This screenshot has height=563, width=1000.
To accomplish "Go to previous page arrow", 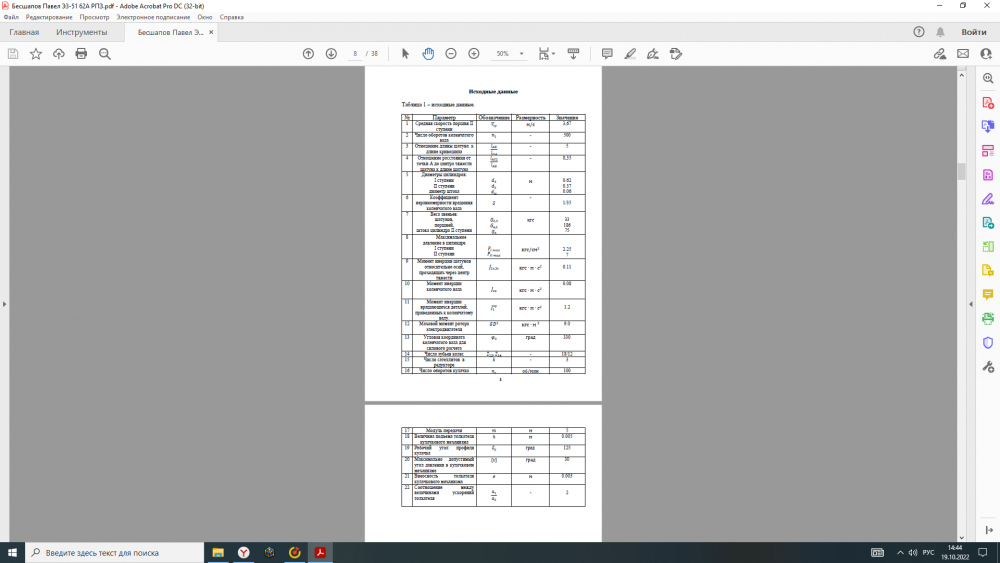I will pyautogui.click(x=308, y=54).
